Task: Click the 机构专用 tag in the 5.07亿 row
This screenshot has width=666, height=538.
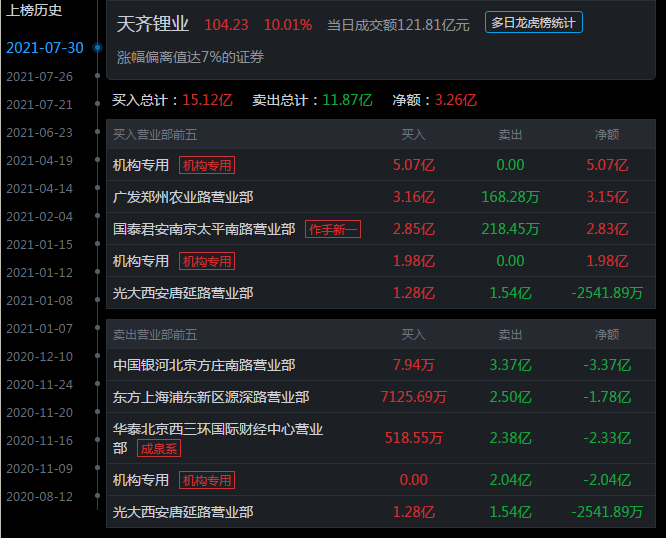Action: click(x=207, y=165)
